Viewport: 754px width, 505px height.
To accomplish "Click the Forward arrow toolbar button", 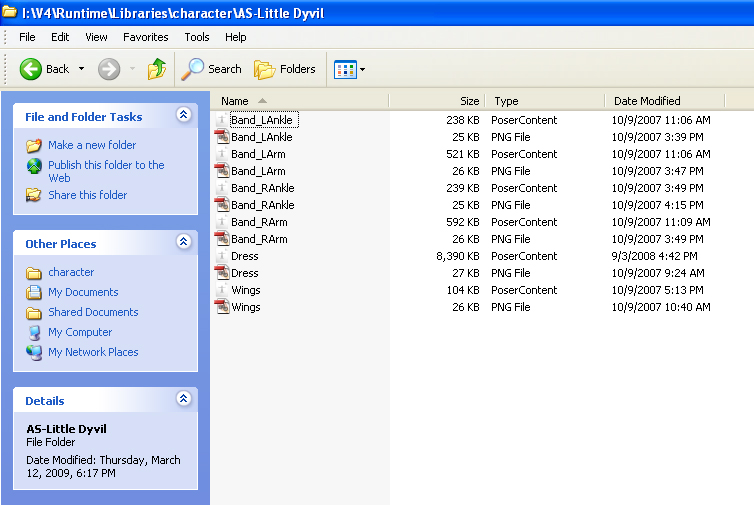I will coord(109,69).
